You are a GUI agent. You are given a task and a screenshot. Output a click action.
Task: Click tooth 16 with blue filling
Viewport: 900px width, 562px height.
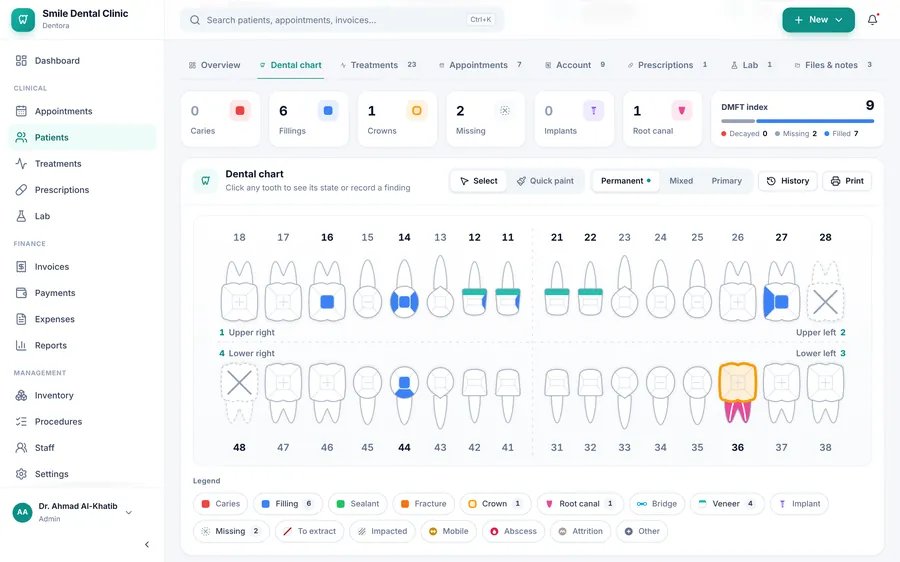point(327,290)
